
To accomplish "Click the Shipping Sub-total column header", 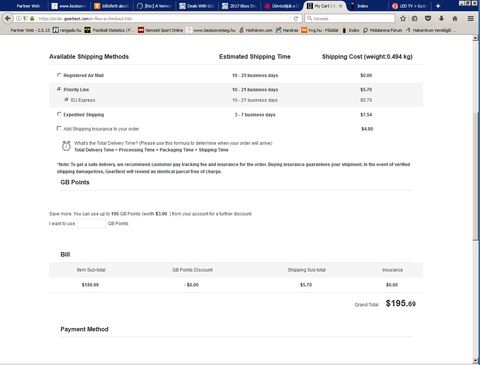I will (307, 270).
